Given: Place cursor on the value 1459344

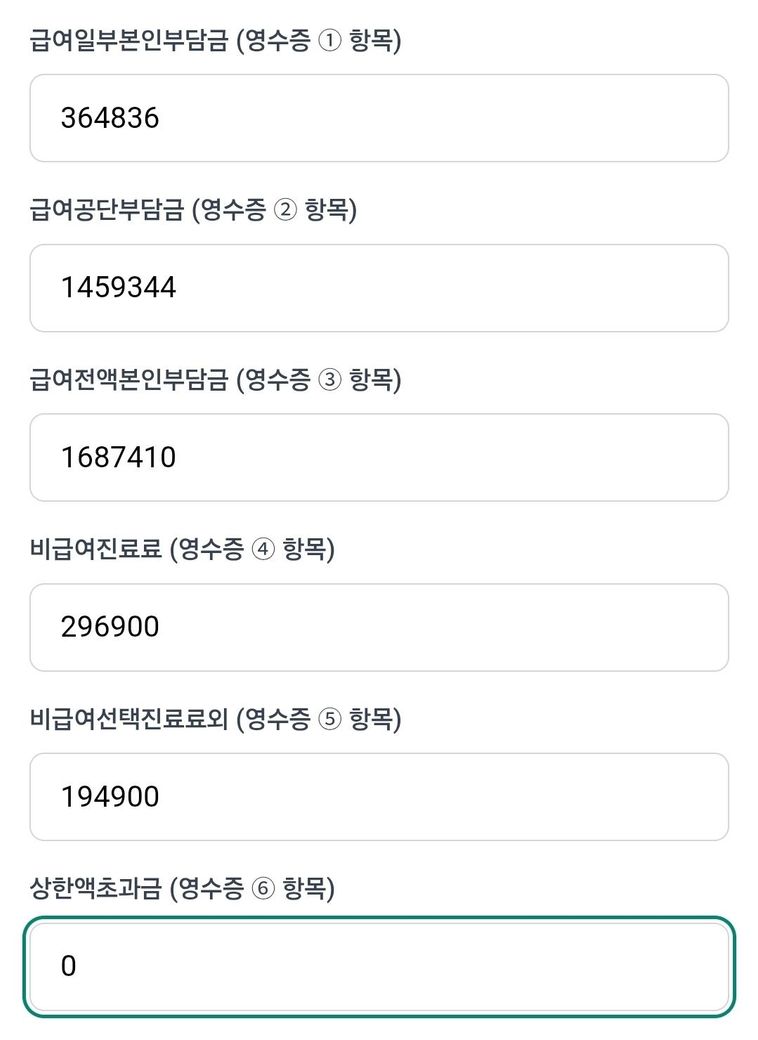Looking at the screenshot, I should (x=118, y=288).
